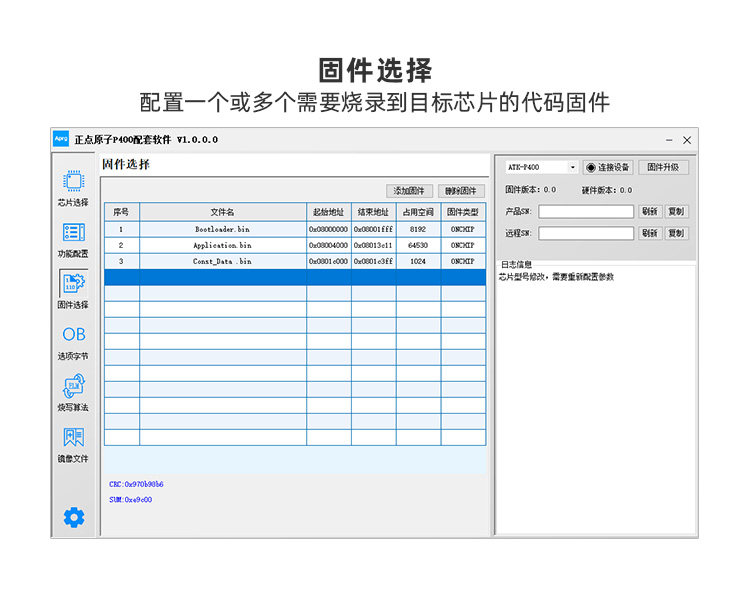Click the 连接设备 connect device button
The height and width of the screenshot is (598, 750).
point(608,167)
